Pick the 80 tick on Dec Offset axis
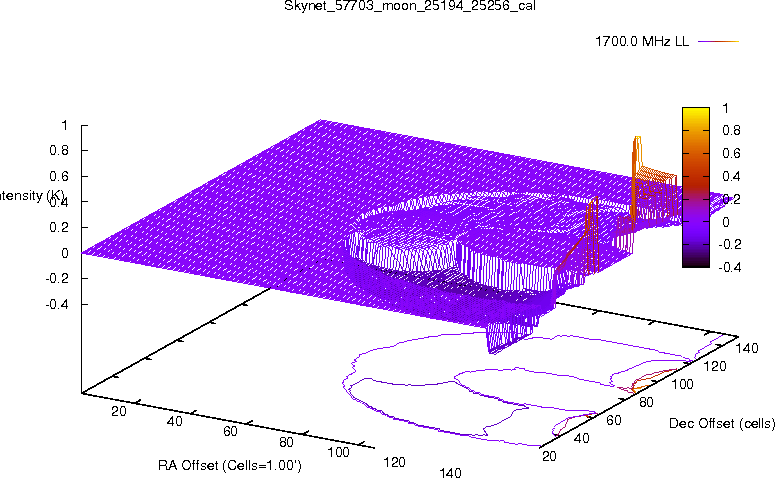 [x=646, y=402]
